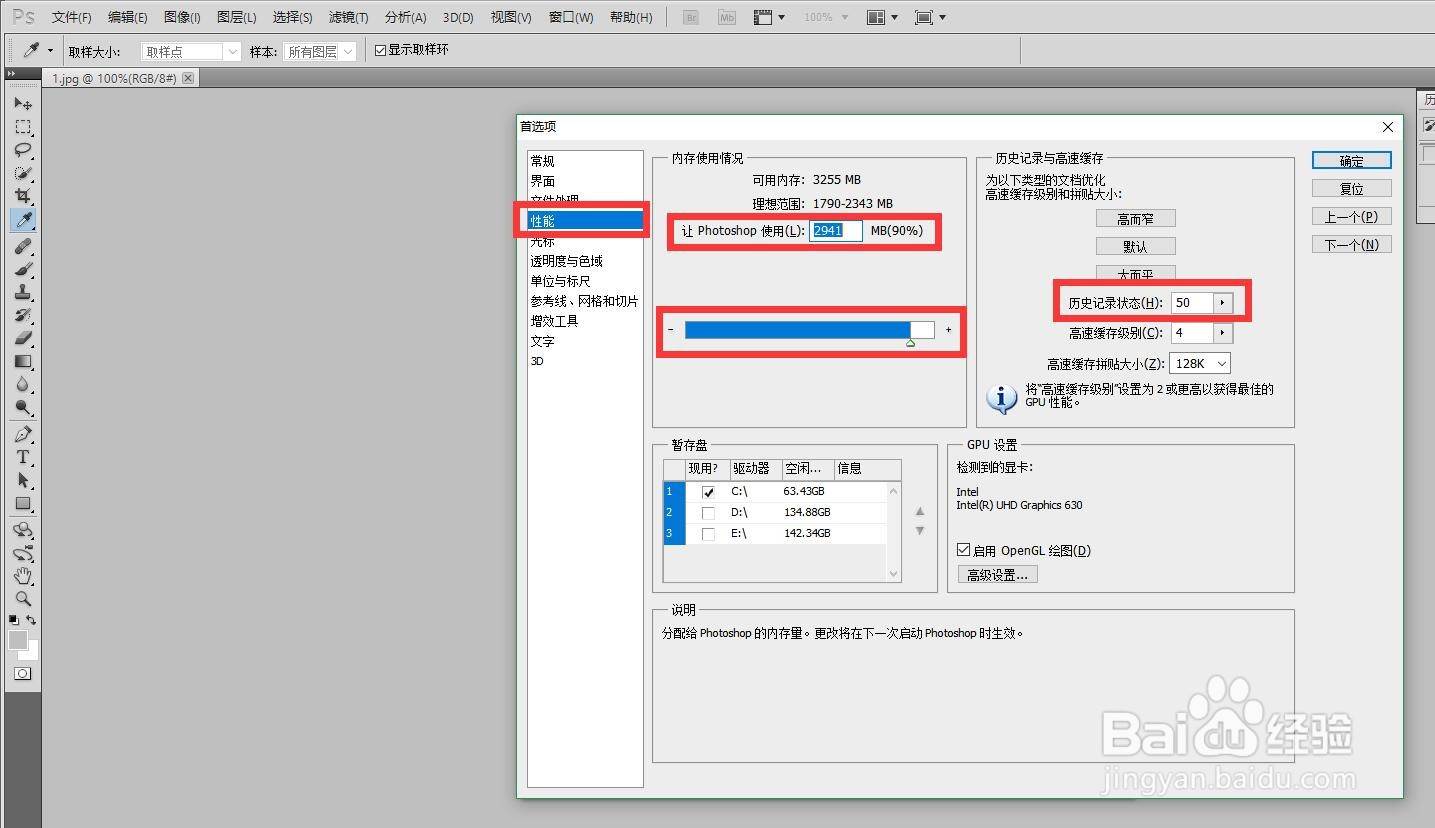Click the 复位 reset button
This screenshot has height=828, width=1435.
click(1352, 188)
